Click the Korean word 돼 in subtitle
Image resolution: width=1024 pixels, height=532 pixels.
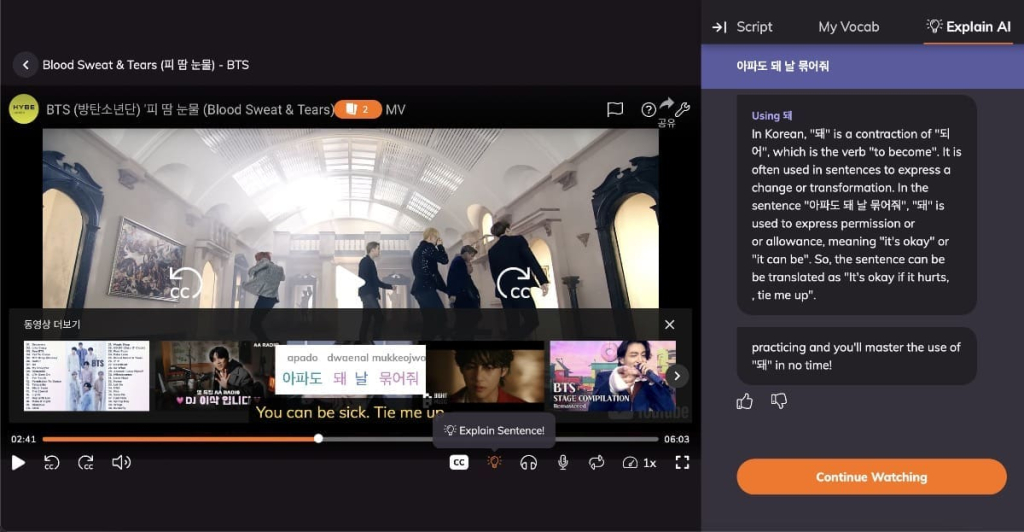[340, 378]
